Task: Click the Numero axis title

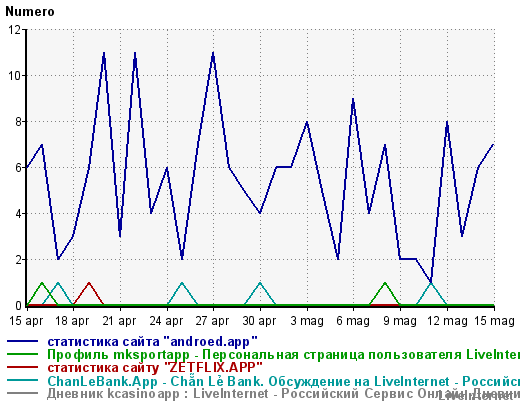Action: click(x=30, y=12)
